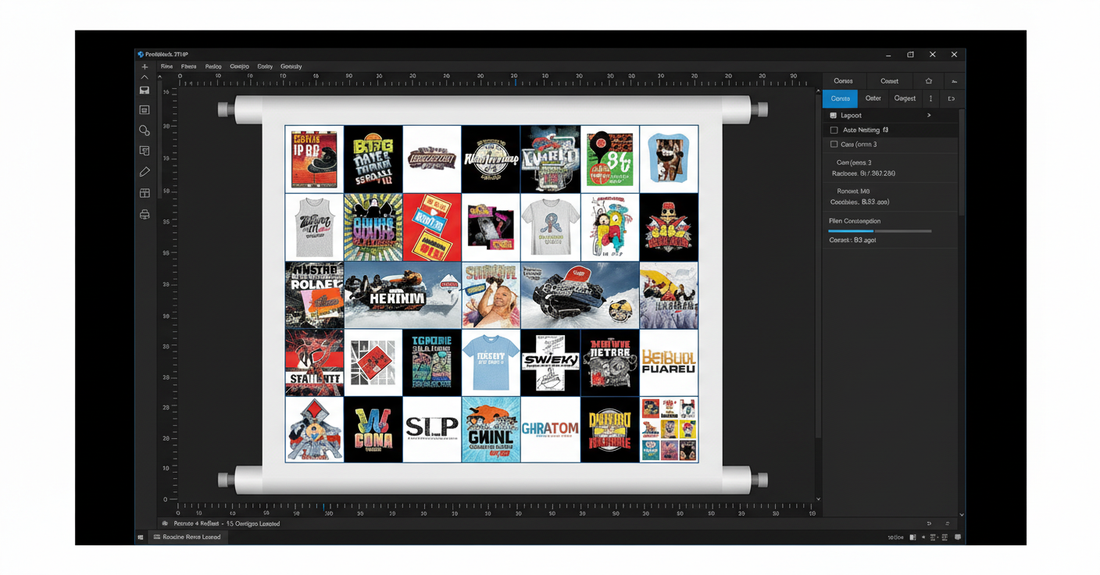This screenshot has width=1100, height=575.
Task: Open the Fhees menu
Action: point(189,67)
